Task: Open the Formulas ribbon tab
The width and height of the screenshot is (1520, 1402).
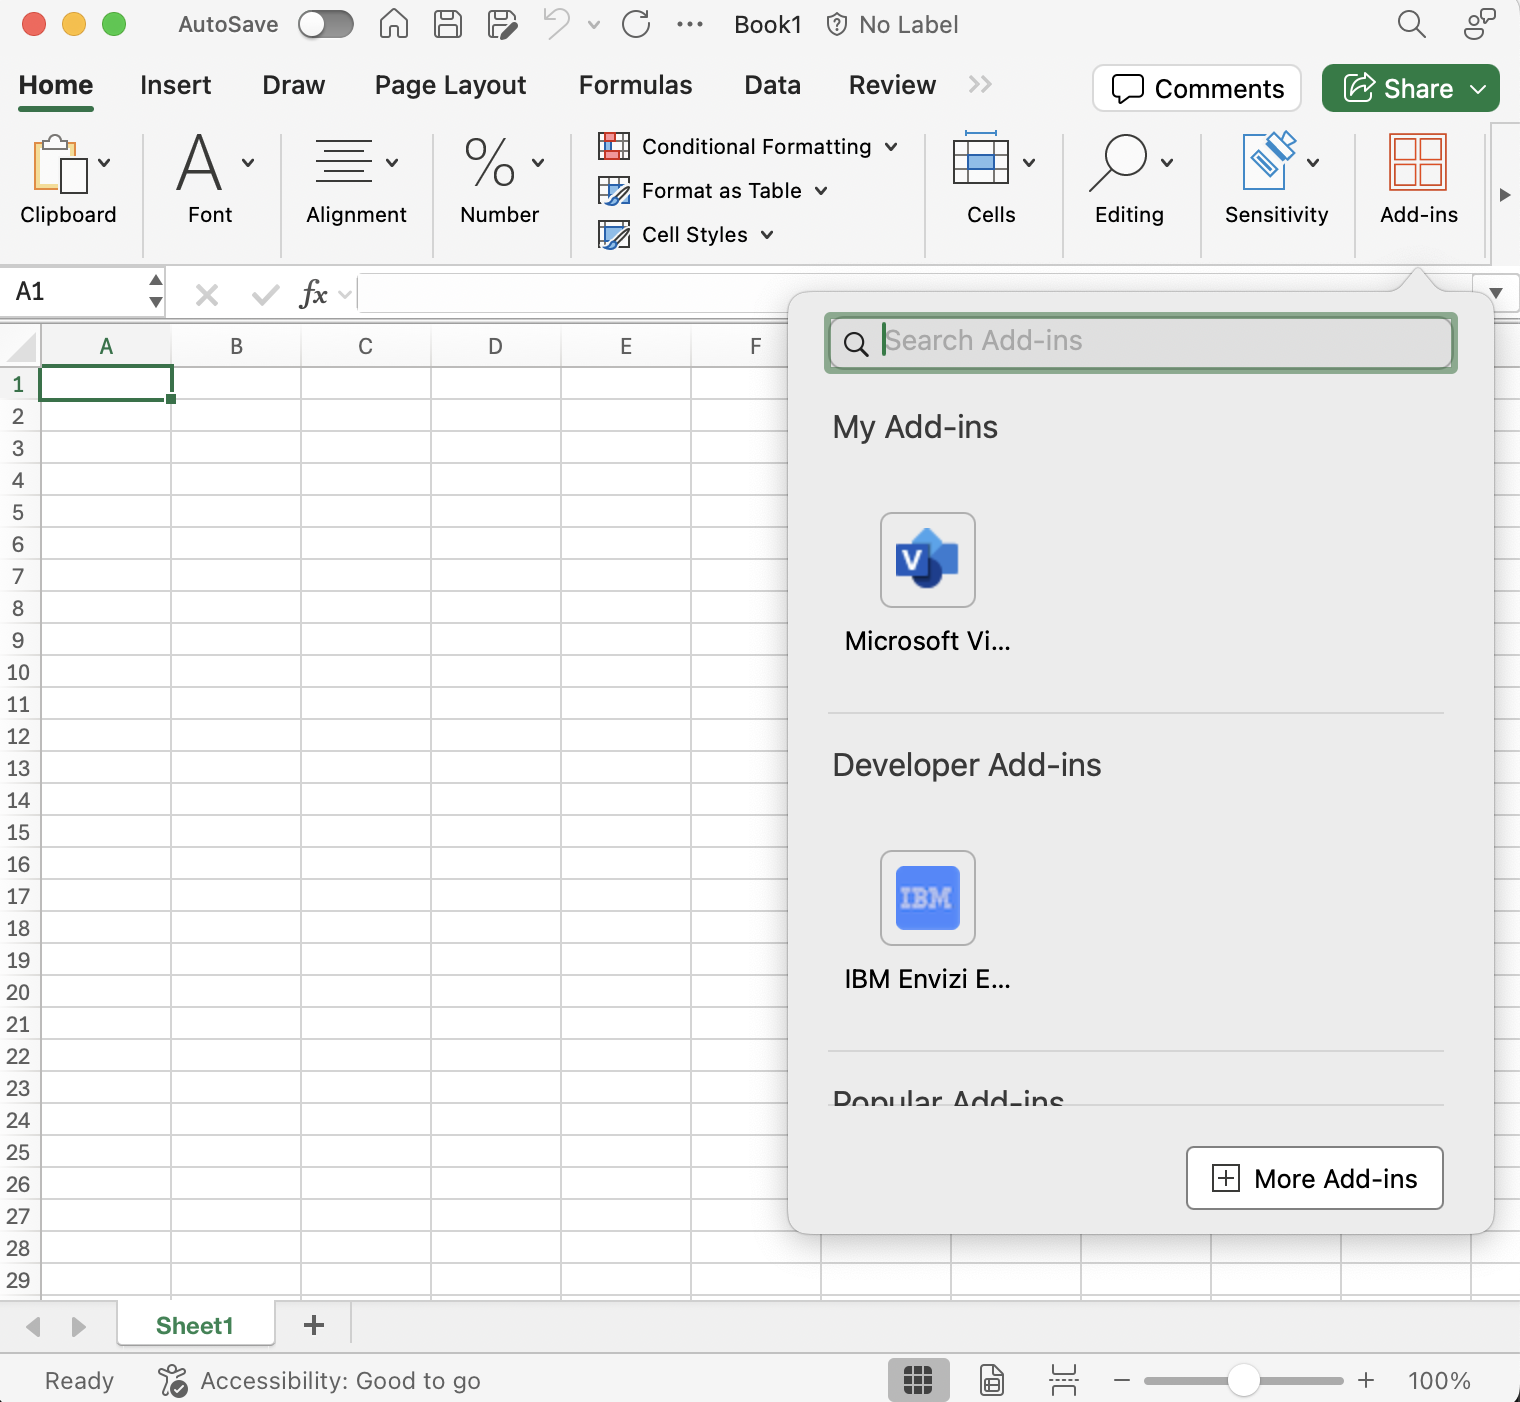Action: click(635, 85)
